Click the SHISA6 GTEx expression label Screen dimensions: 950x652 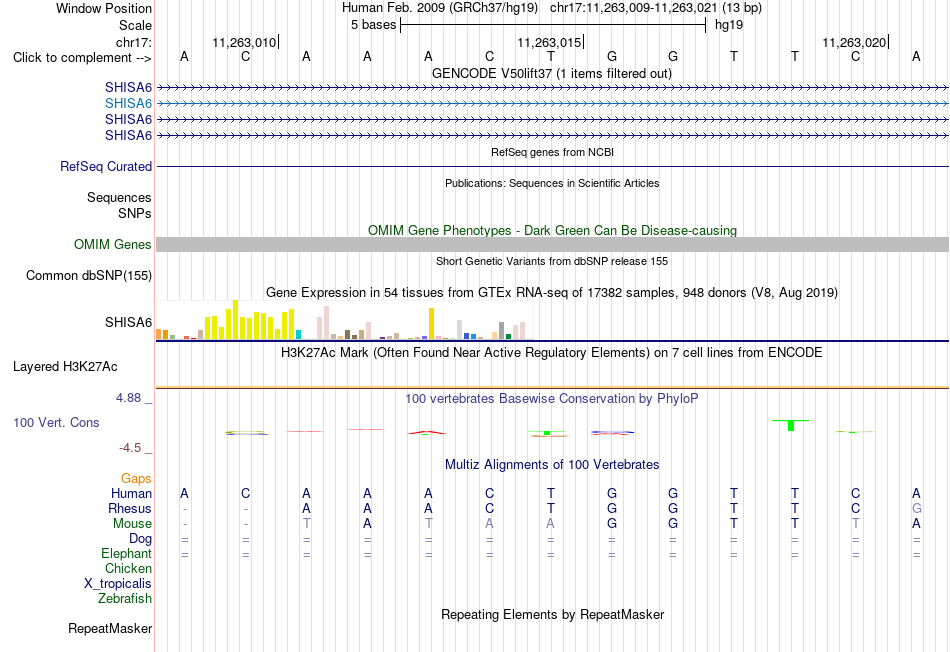(x=128, y=322)
